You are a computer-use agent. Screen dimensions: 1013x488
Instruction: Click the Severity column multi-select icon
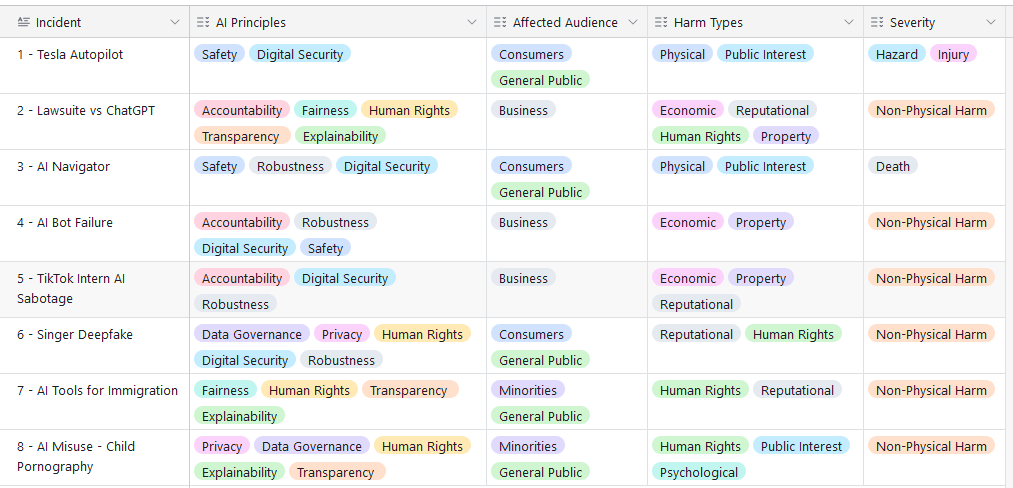(877, 23)
